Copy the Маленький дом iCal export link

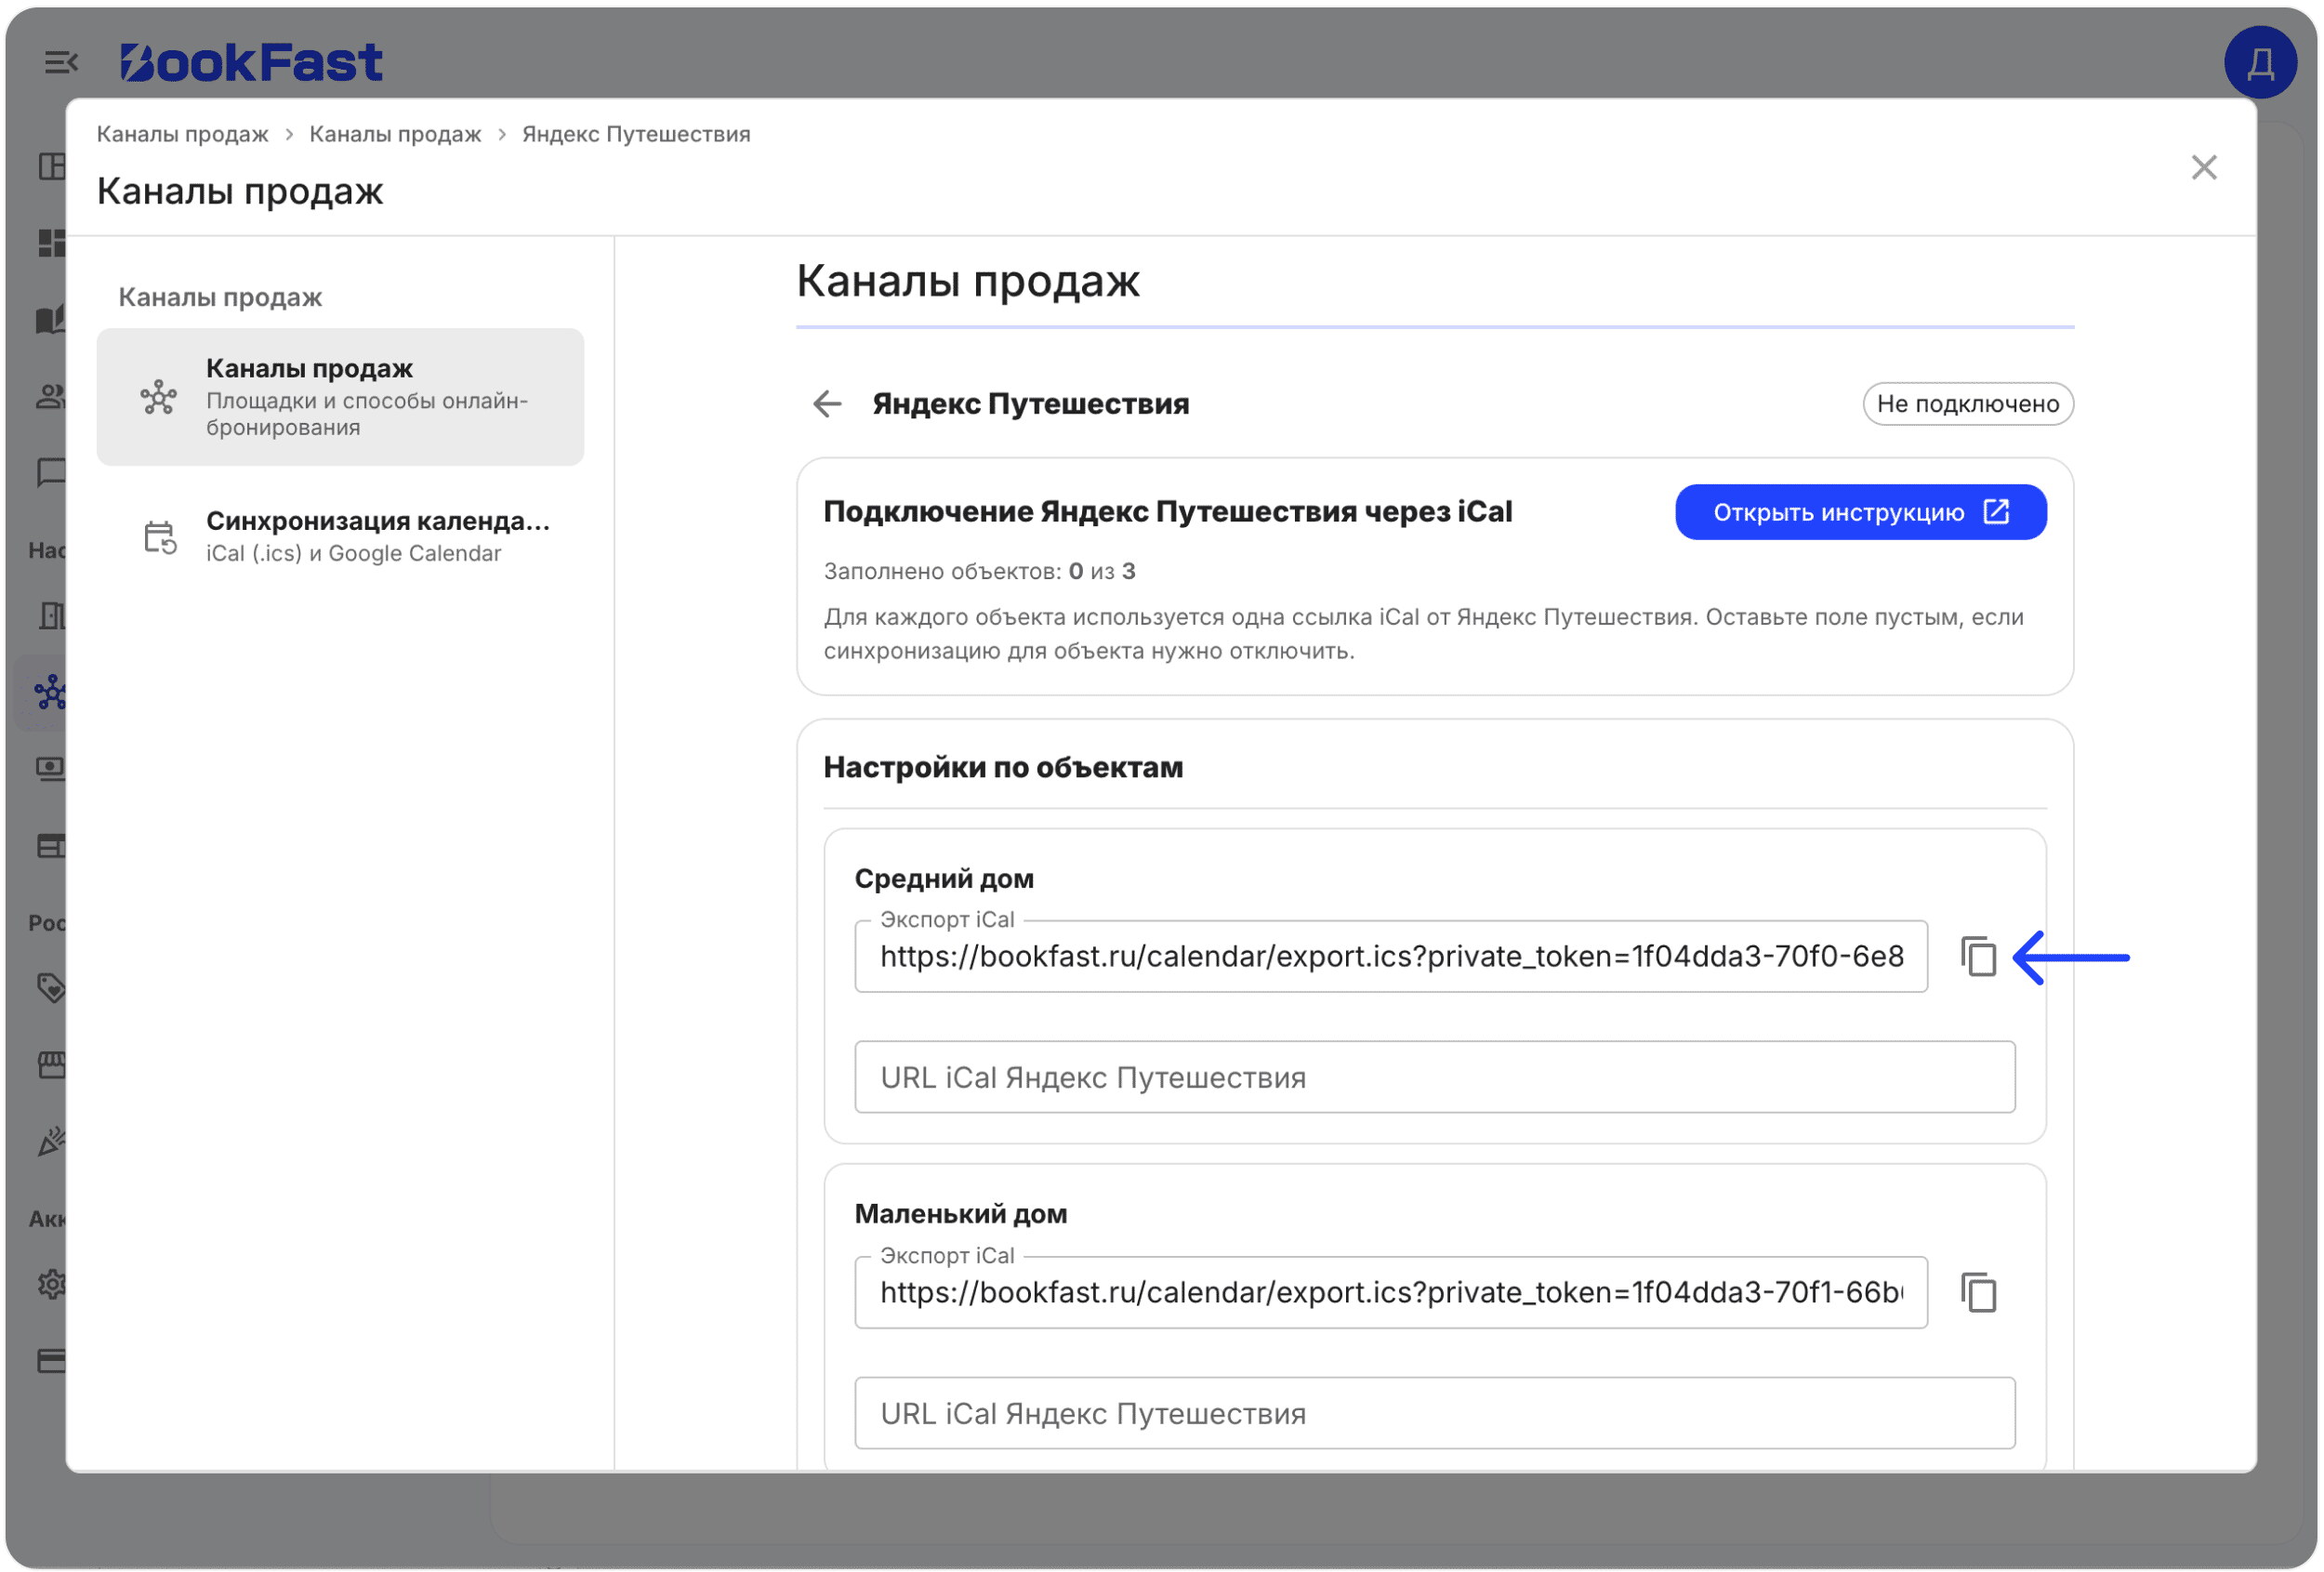pos(1978,1293)
